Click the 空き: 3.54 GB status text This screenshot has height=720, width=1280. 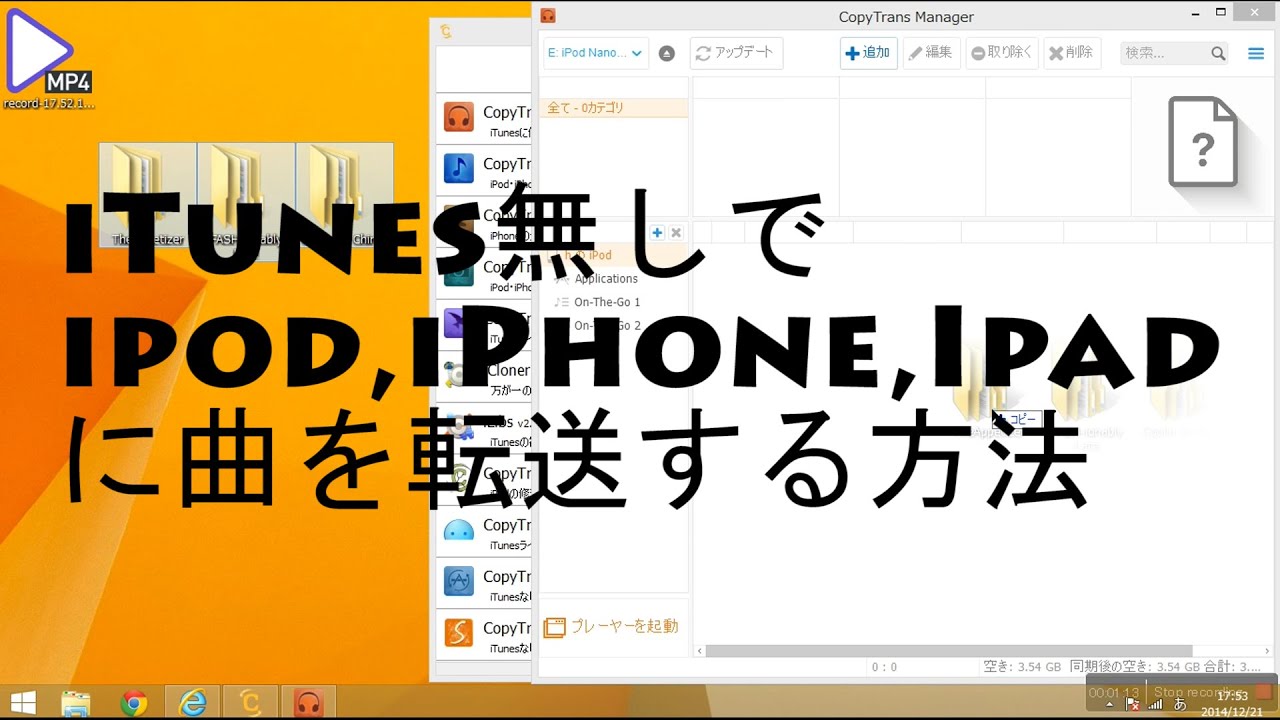(x=1022, y=666)
